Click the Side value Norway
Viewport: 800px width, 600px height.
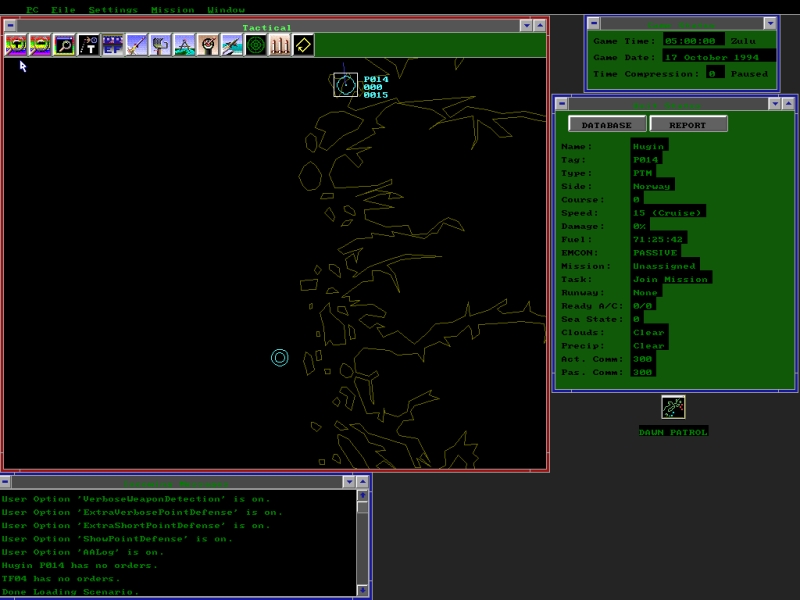click(653, 186)
